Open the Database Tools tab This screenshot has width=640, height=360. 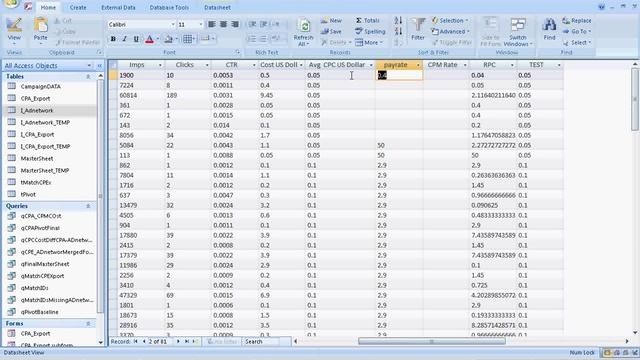169,7
